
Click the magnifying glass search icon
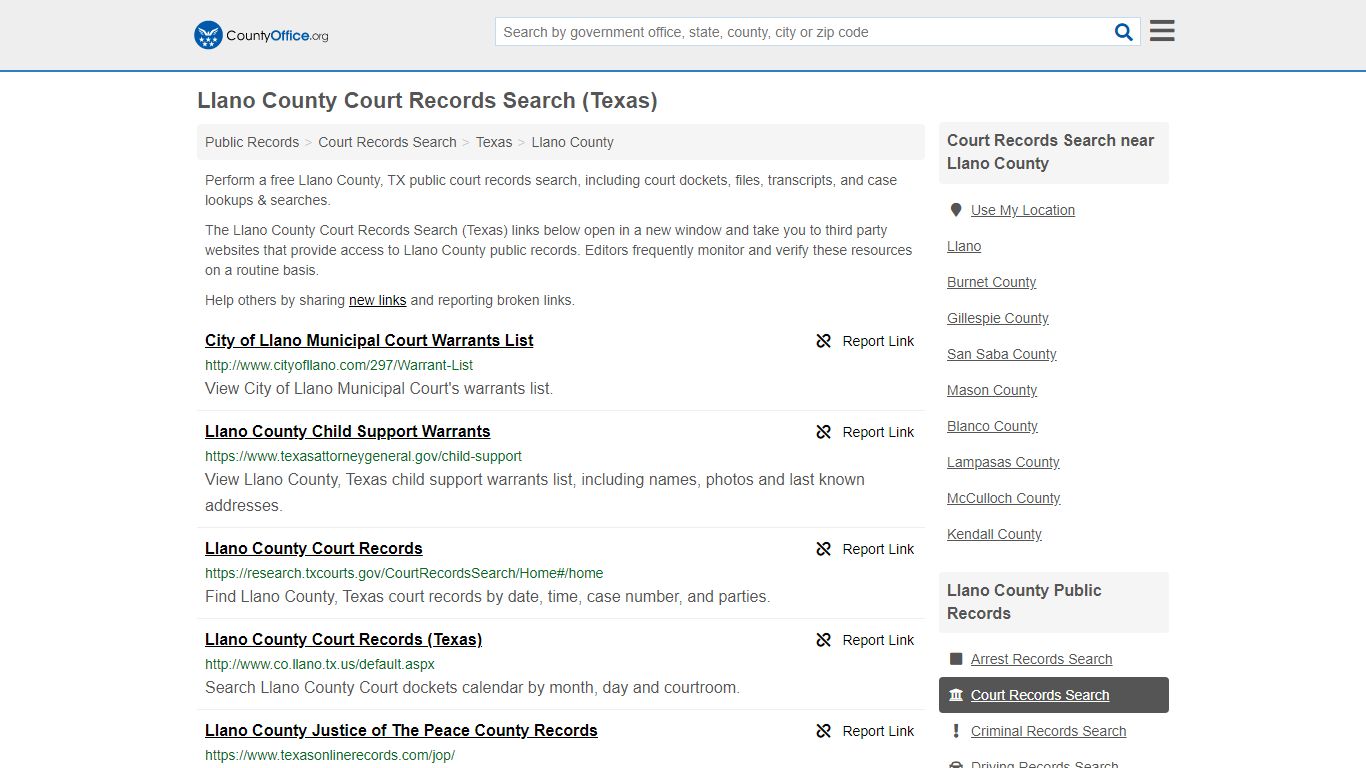(x=1124, y=32)
